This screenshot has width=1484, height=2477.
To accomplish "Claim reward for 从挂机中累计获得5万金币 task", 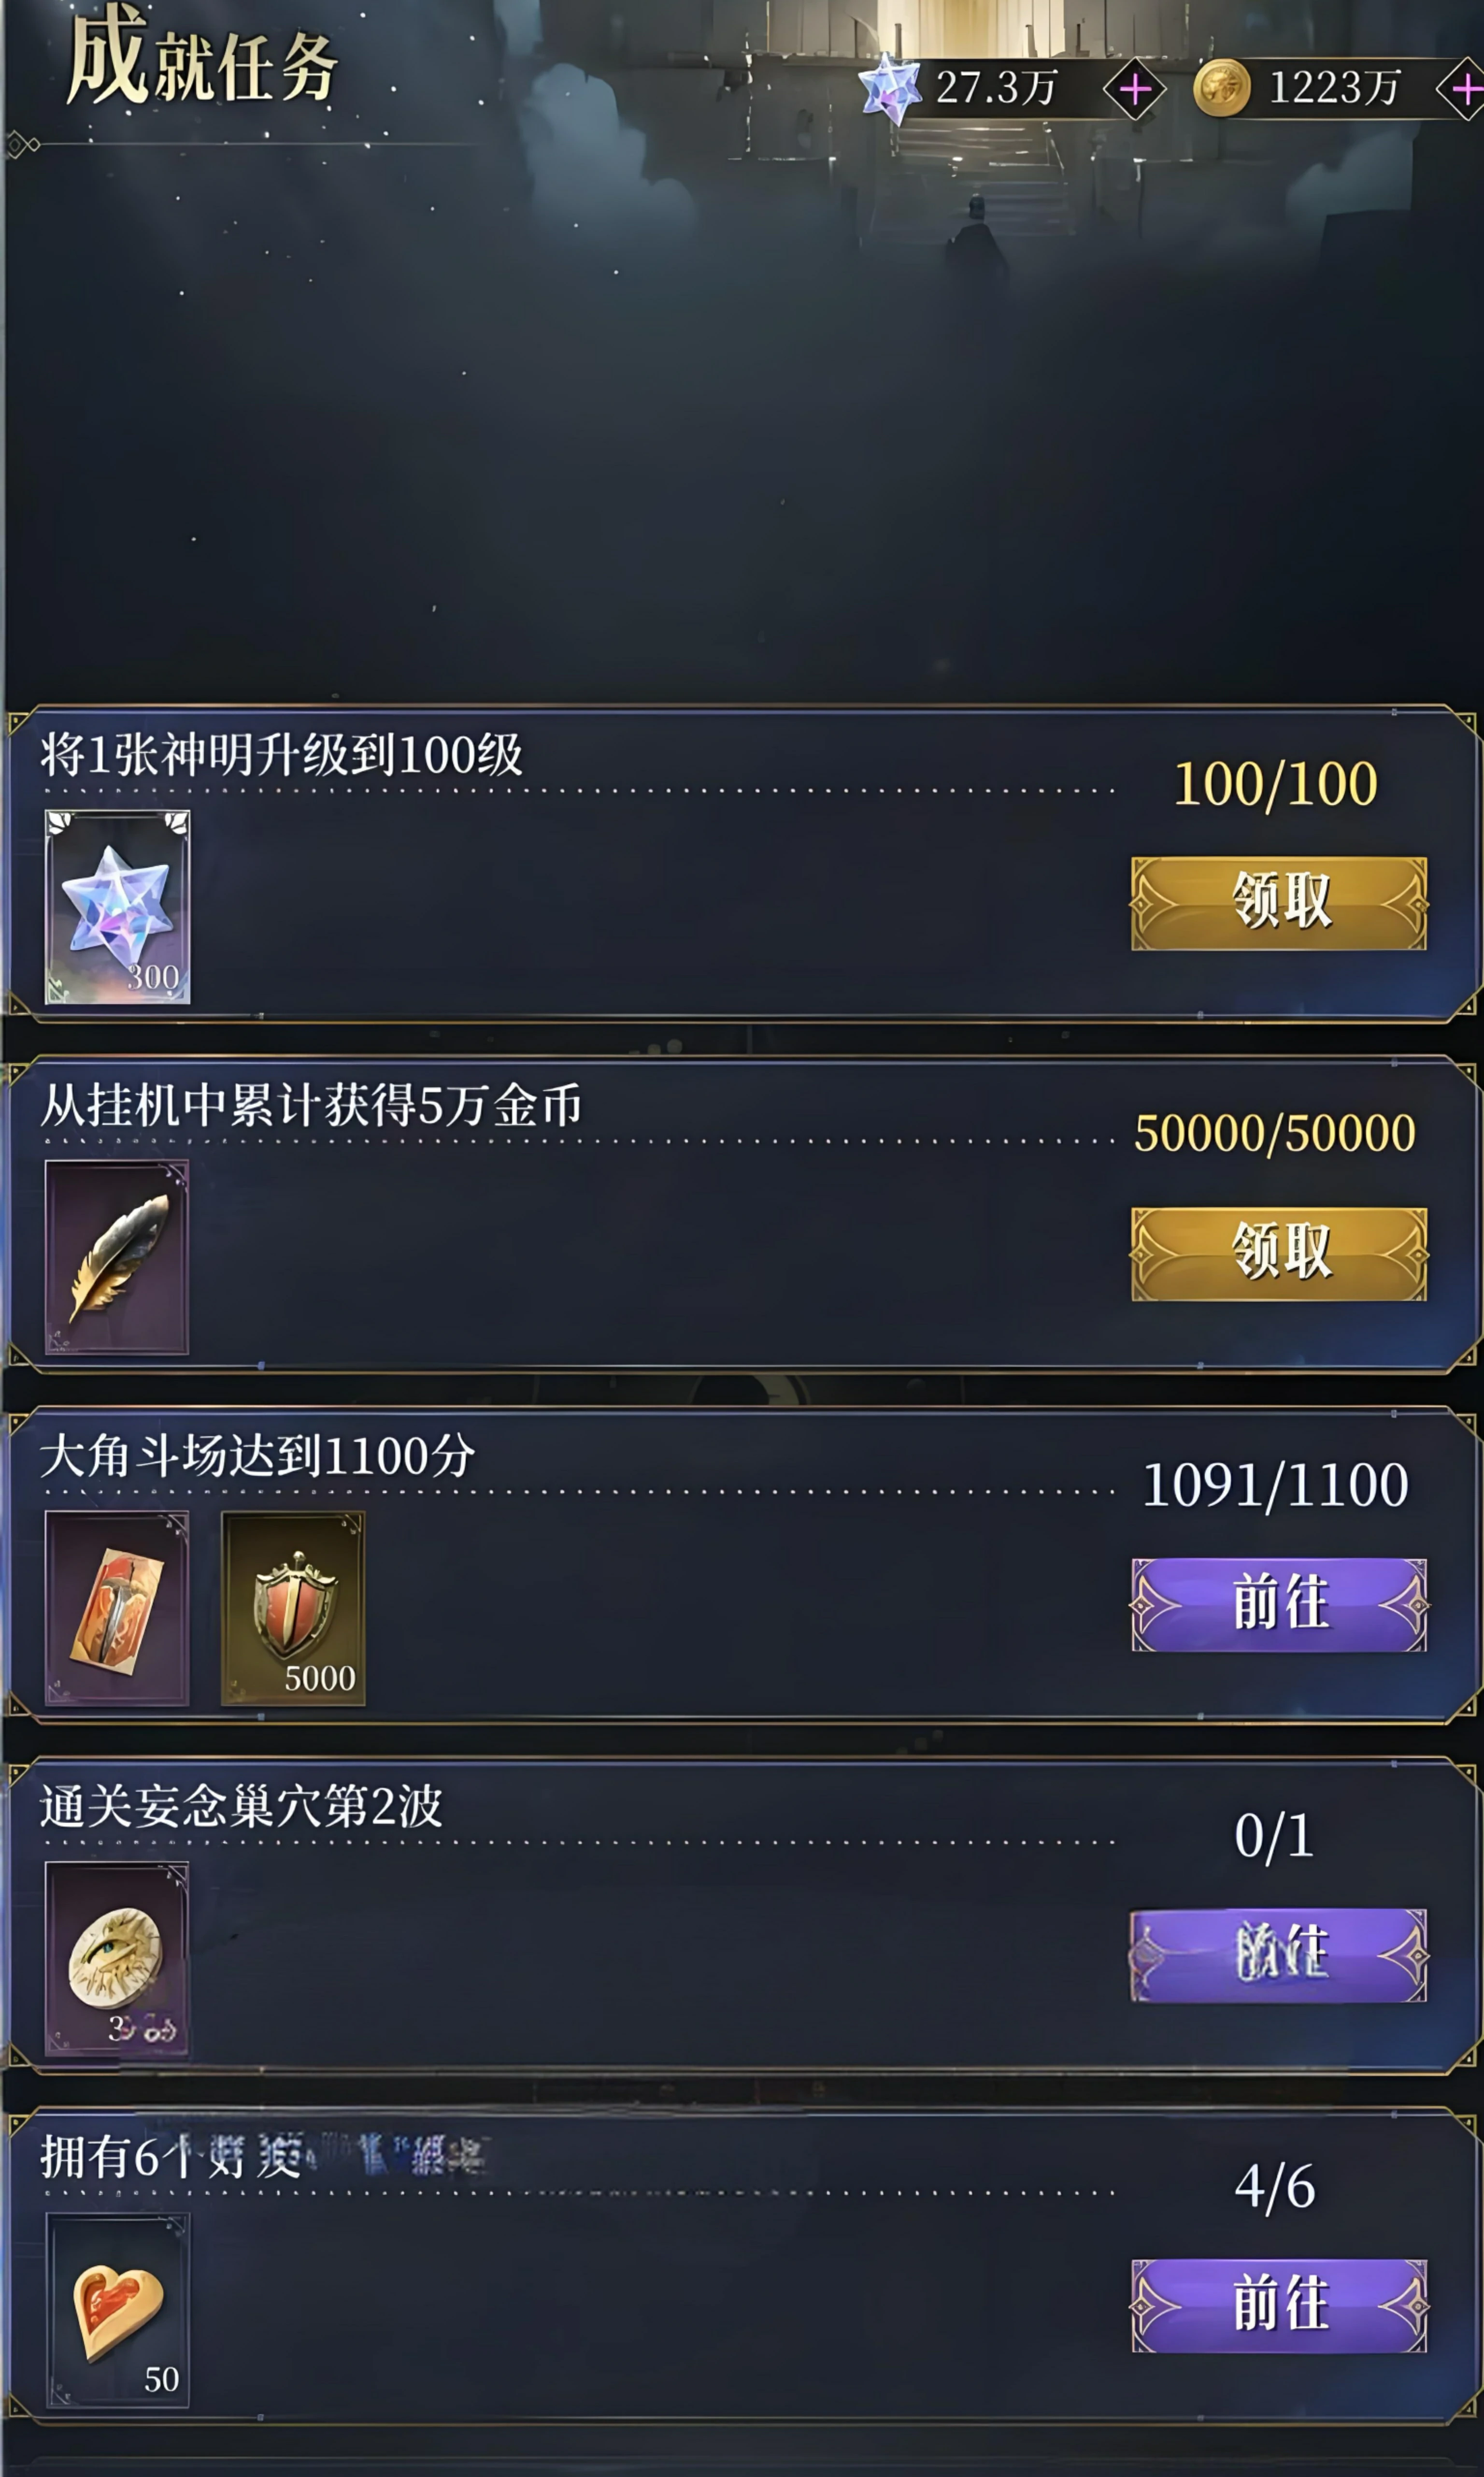I will (1278, 1254).
